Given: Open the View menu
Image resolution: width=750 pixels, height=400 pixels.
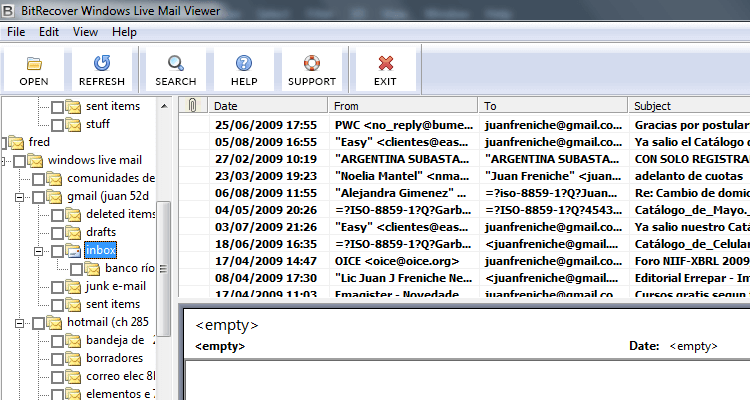Looking at the screenshot, I should pos(85,32).
